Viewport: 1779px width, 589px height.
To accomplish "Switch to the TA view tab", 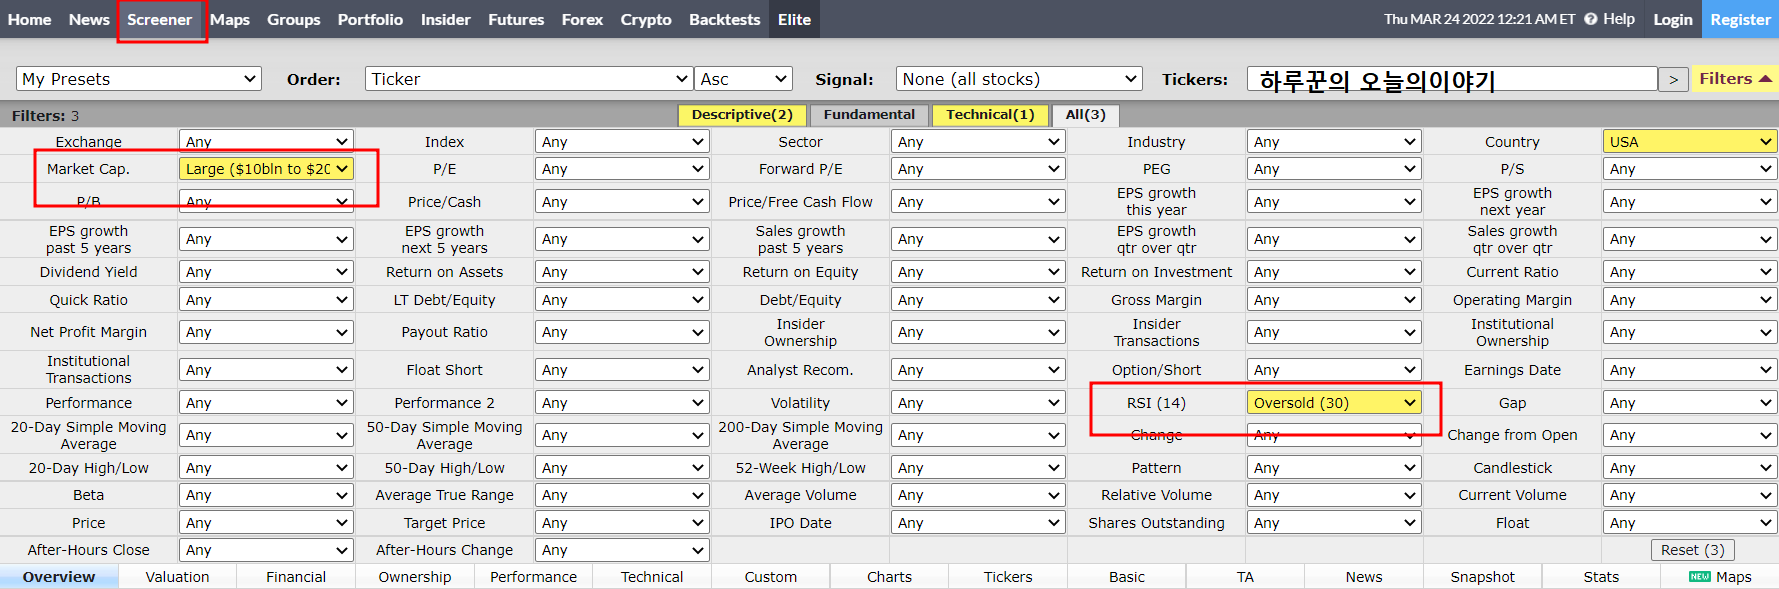I will pyautogui.click(x=1245, y=577).
